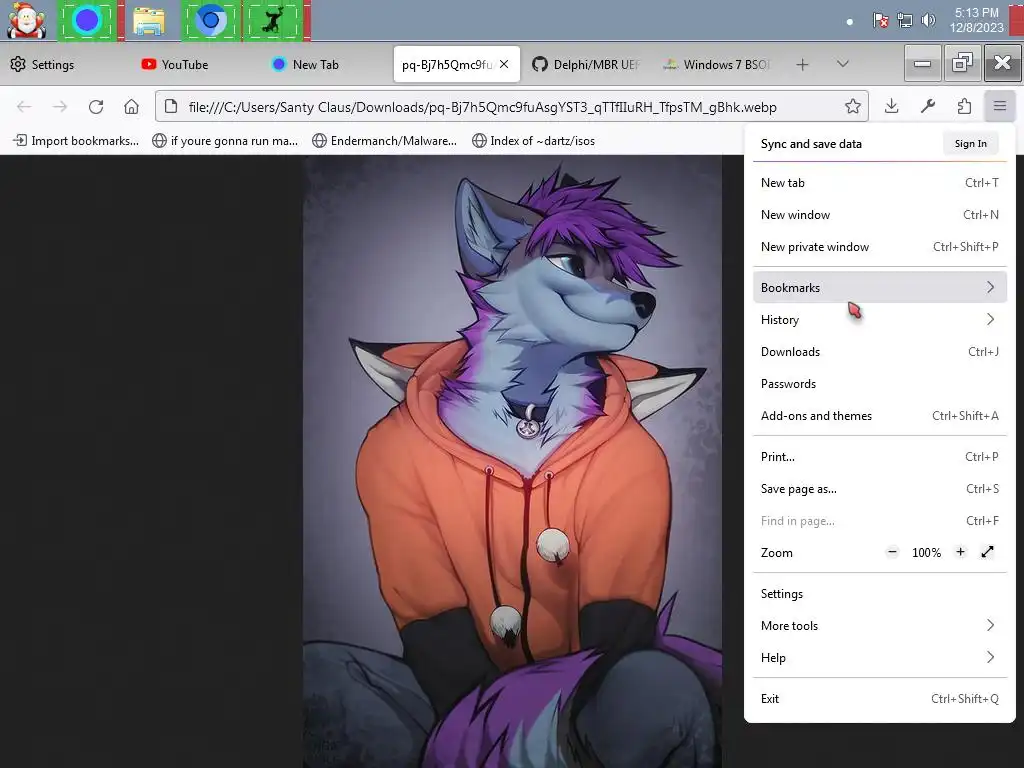Click the page file icon in address bar
1024x768 pixels.
(171, 106)
